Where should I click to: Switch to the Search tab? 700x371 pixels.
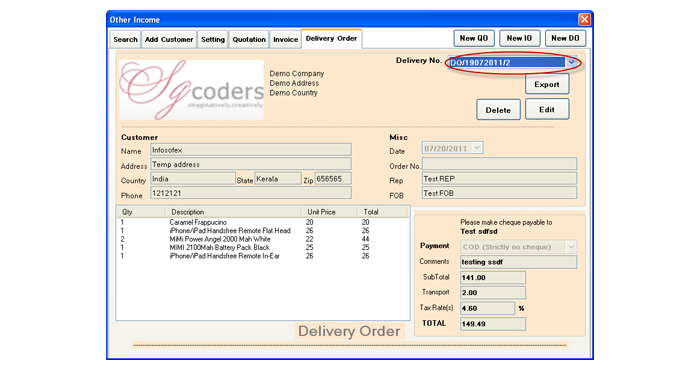point(125,39)
